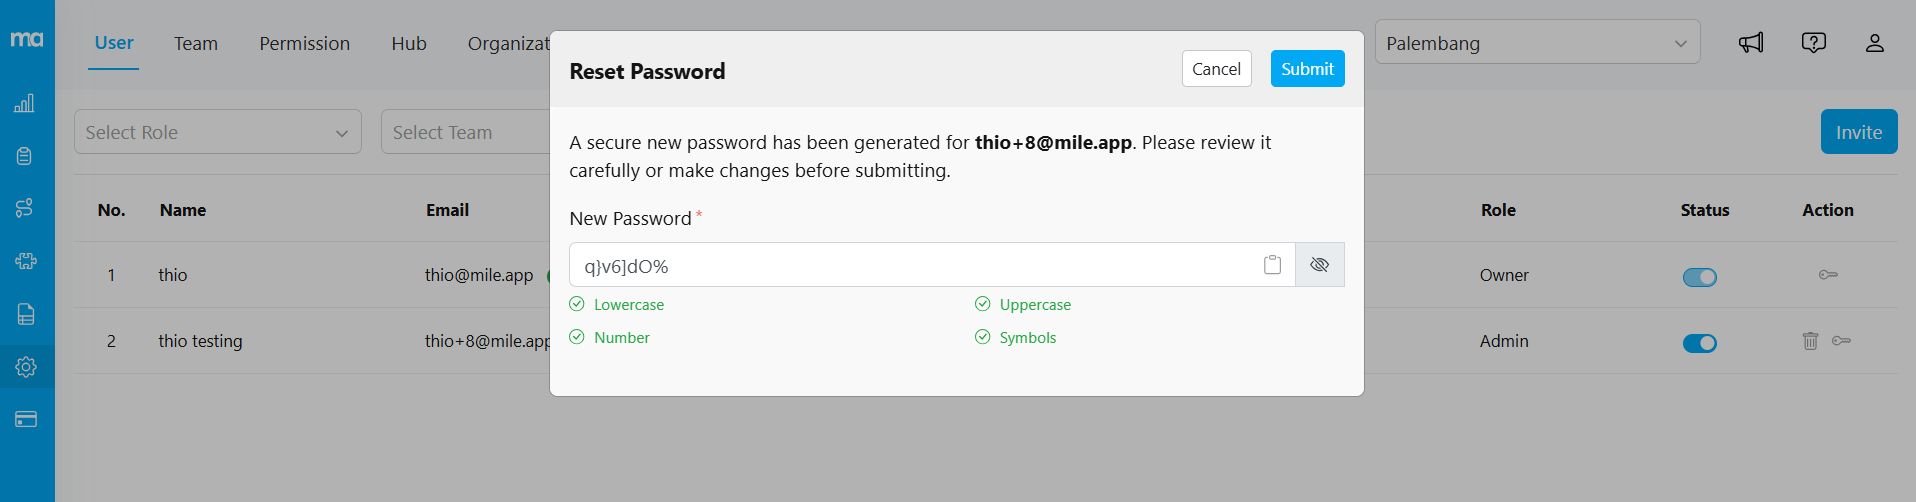Viewport: 1916px width, 502px height.
Task: Cancel the Reset Password dialog
Action: point(1216,69)
